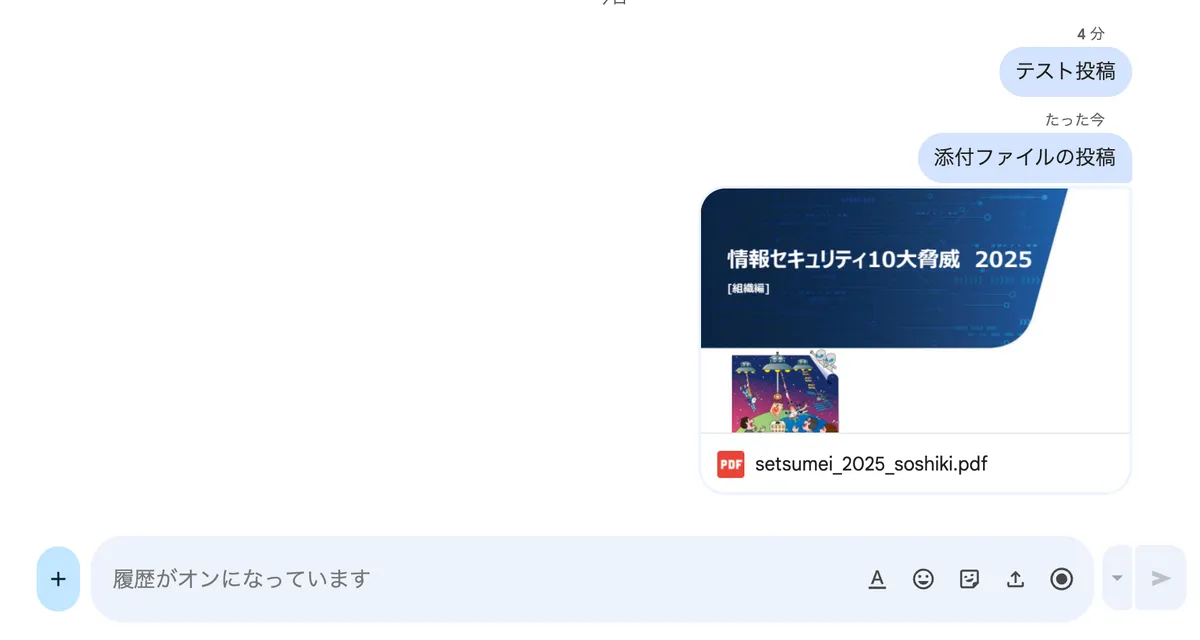This screenshot has width=1200, height=640.
Task: Toggle text formatting options icon
Action: pyautogui.click(x=877, y=578)
